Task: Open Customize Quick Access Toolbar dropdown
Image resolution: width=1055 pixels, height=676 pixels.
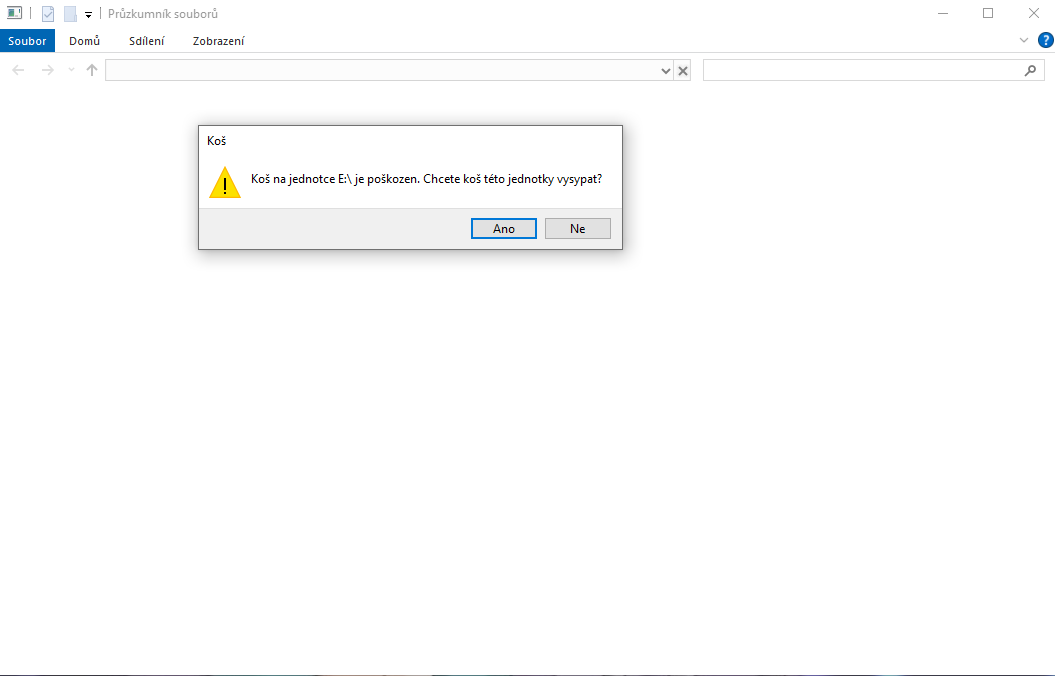Action: [88, 14]
